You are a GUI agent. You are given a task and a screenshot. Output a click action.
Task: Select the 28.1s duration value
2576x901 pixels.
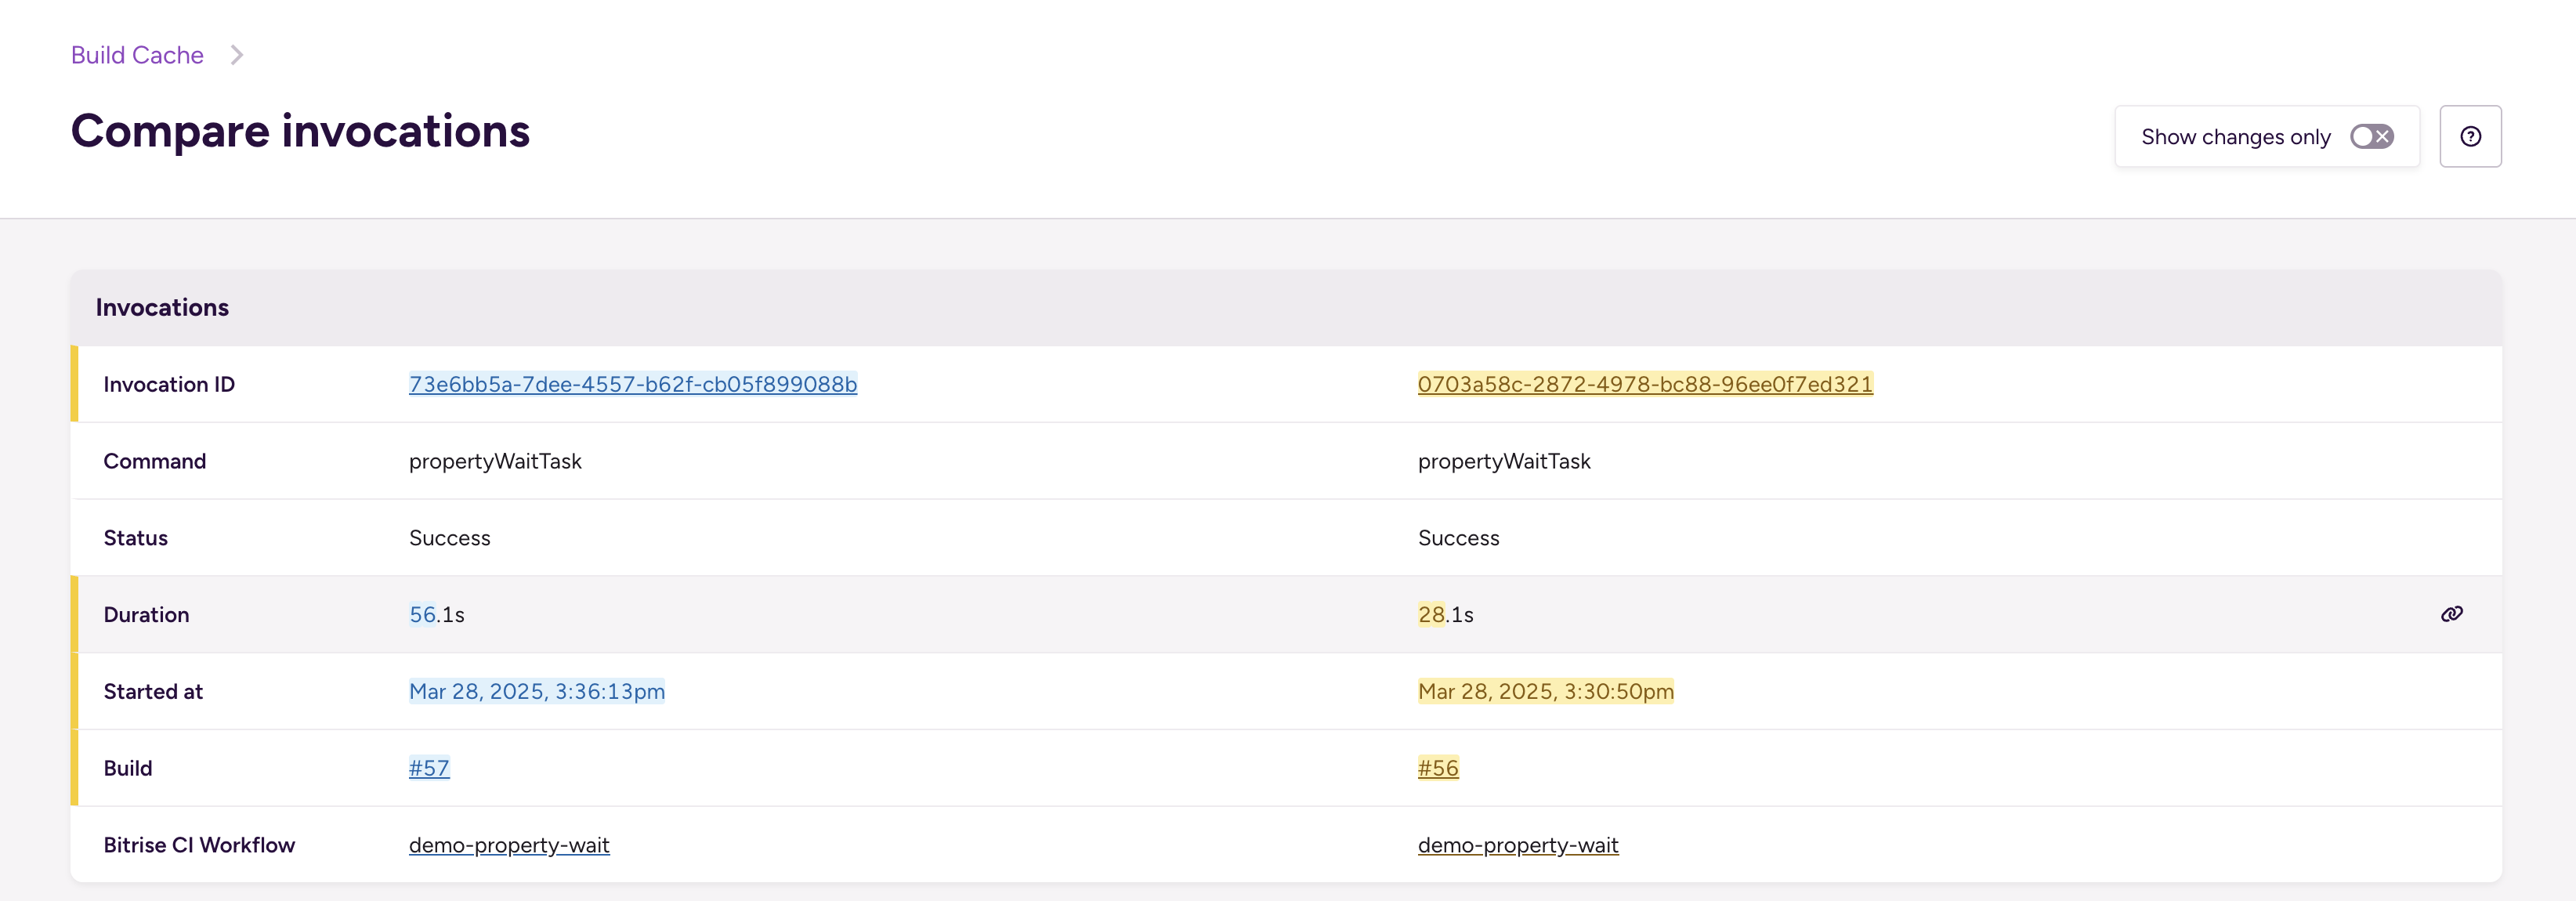pyautogui.click(x=1446, y=614)
